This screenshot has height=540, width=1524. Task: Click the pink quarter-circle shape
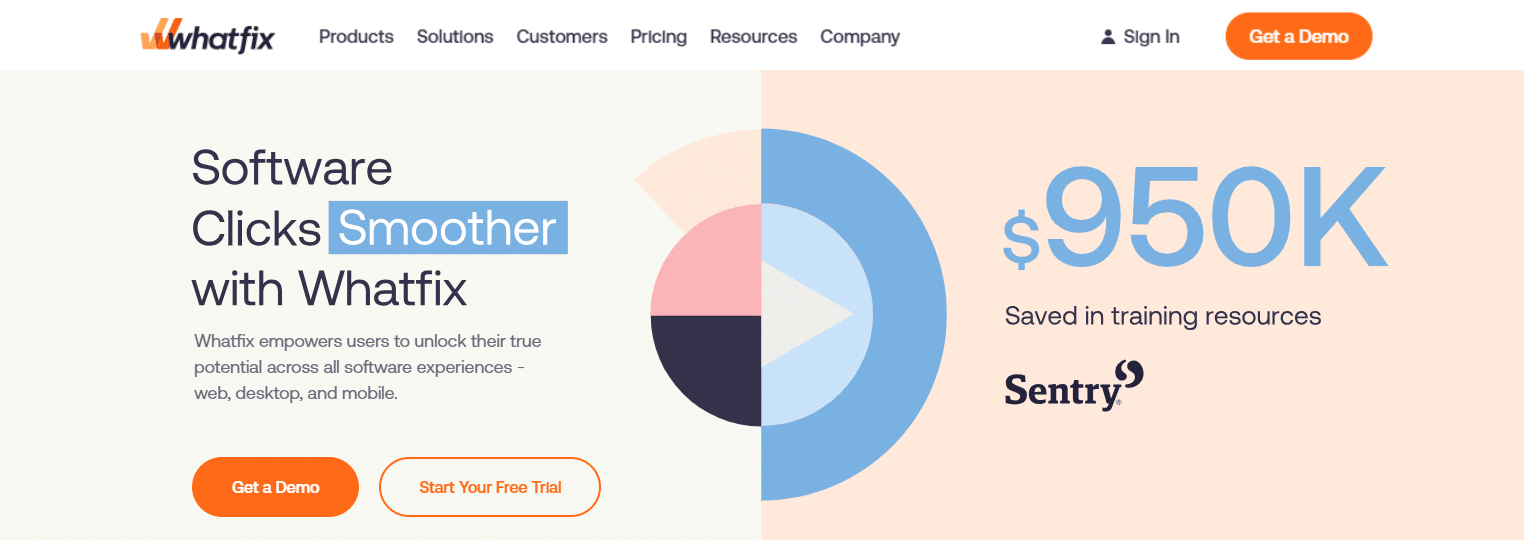pyautogui.click(x=706, y=259)
